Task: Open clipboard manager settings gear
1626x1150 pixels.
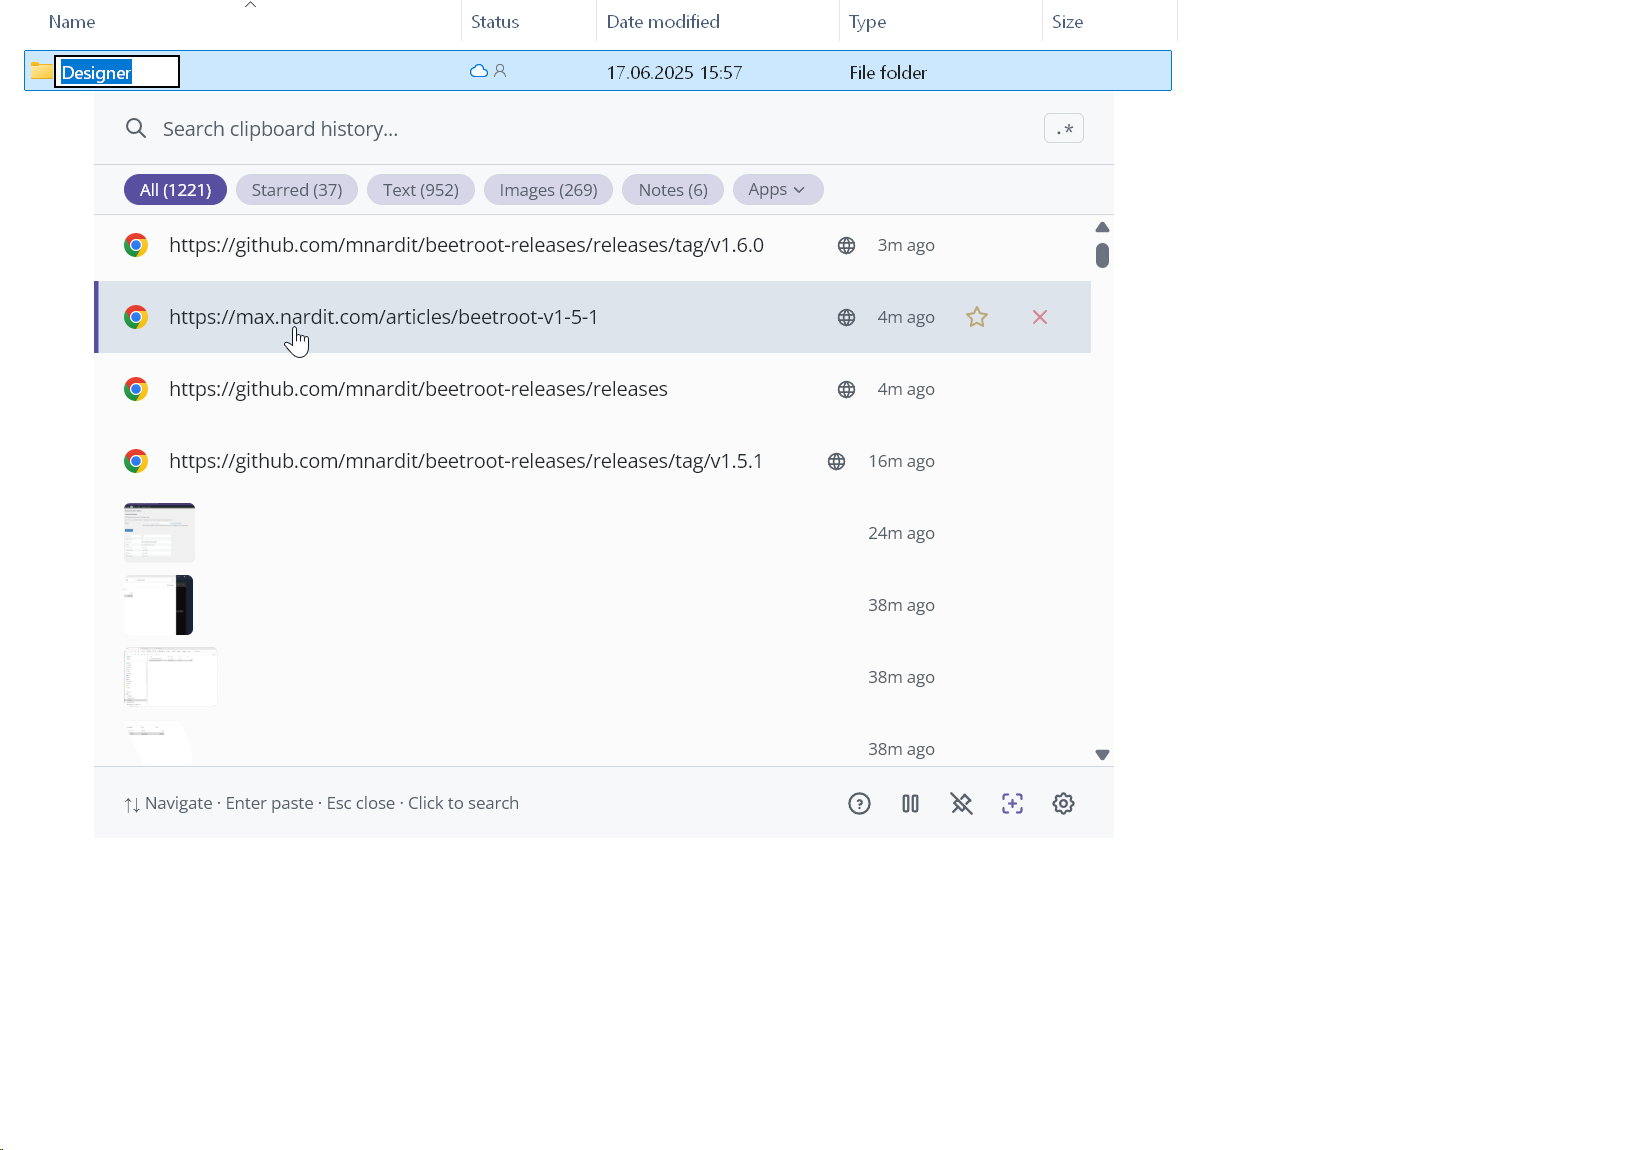Action: [1063, 804]
